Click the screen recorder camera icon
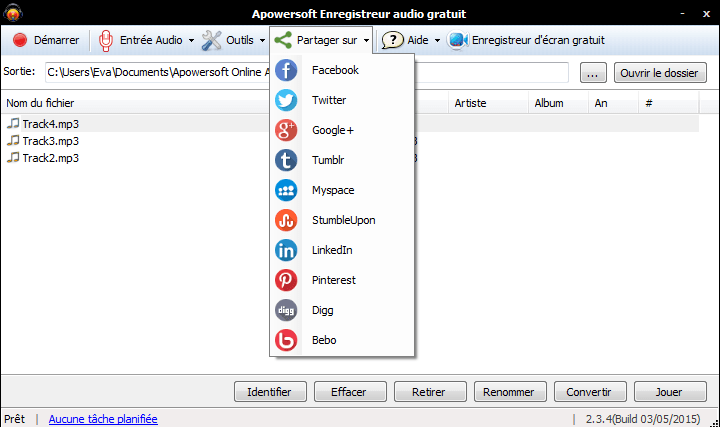 pyautogui.click(x=457, y=40)
